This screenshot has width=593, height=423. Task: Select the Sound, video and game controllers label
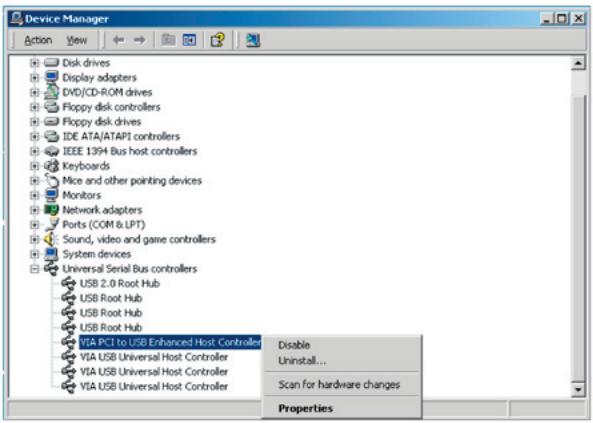[139, 239]
